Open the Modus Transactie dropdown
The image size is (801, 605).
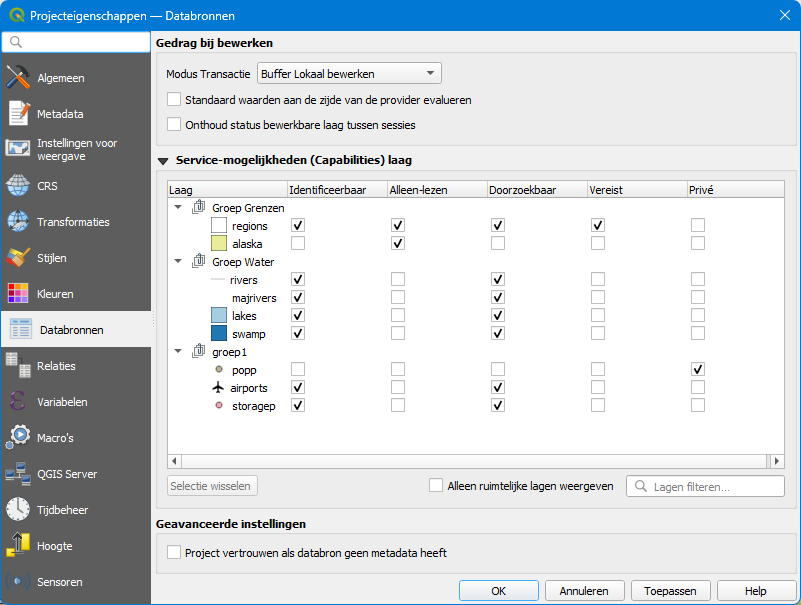tap(349, 74)
